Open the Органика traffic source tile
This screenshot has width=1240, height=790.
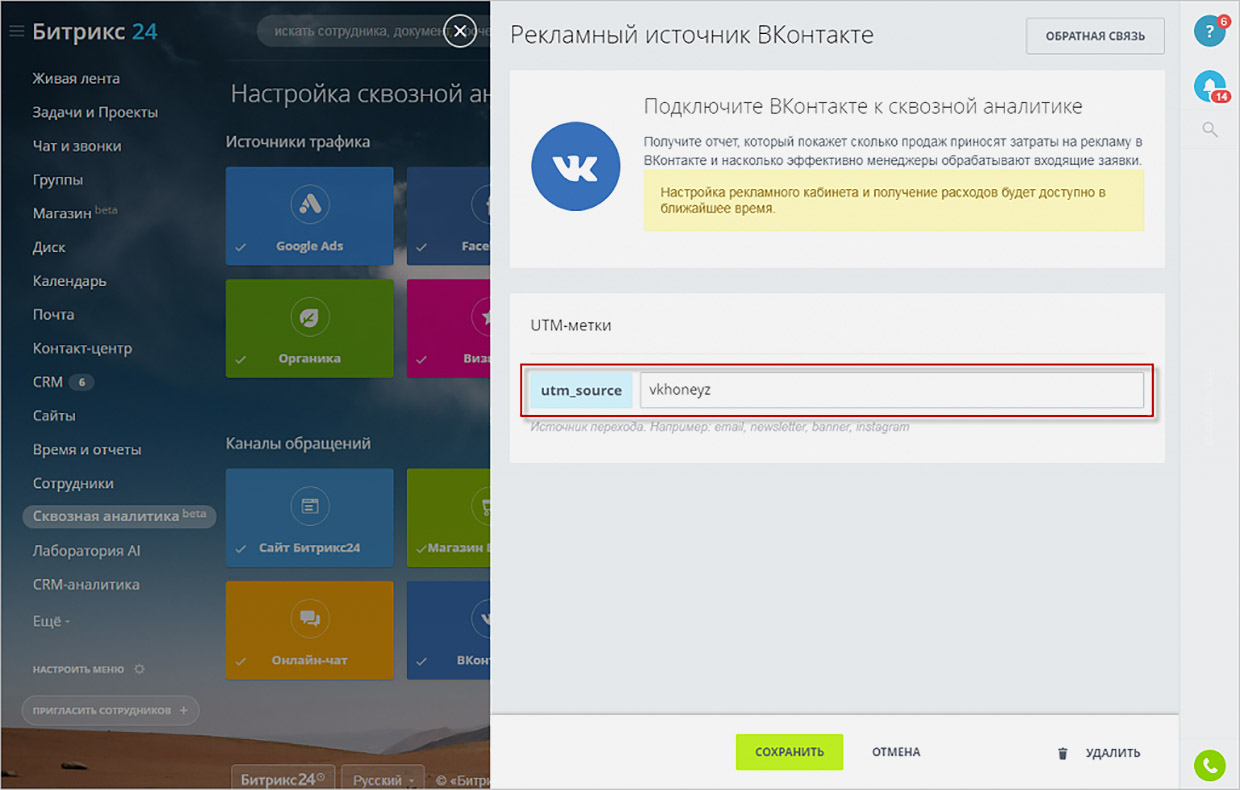(x=309, y=328)
